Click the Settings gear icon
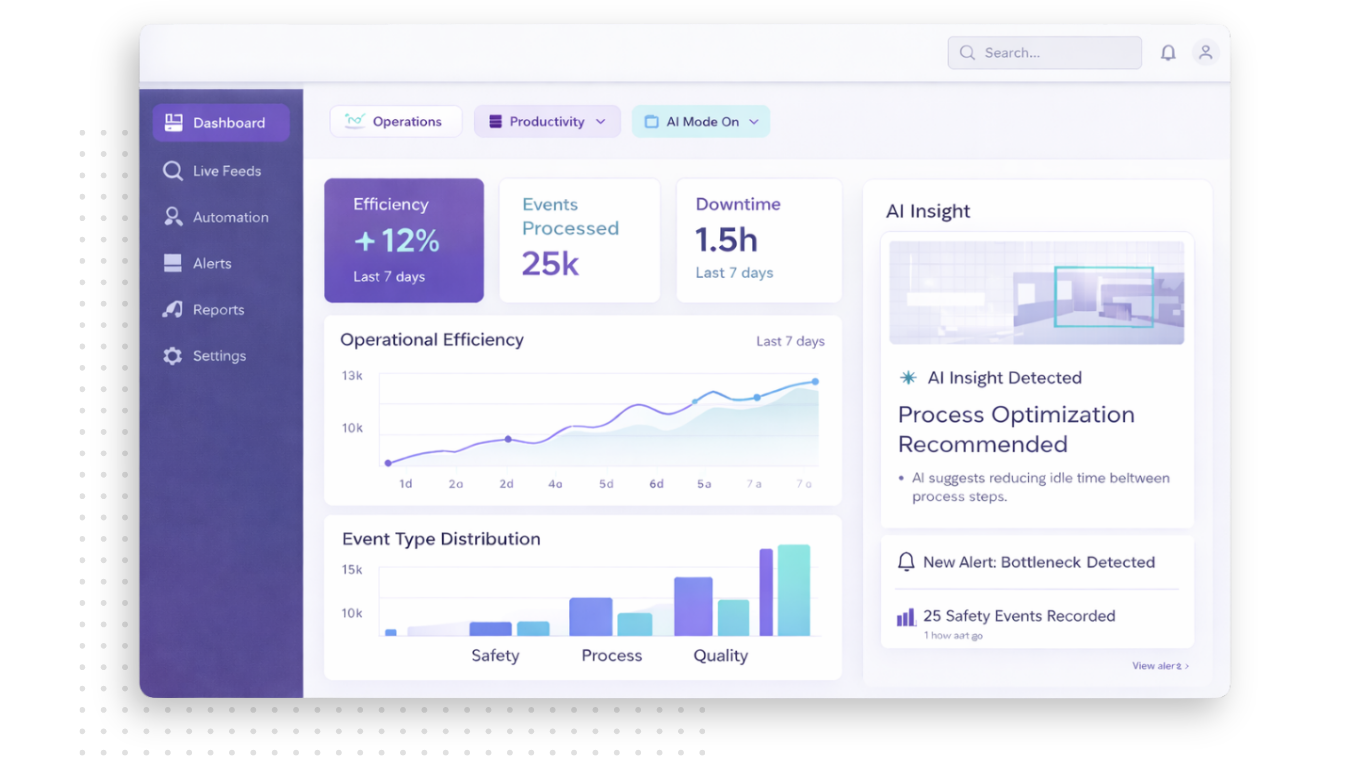Image resolution: width=1366 pixels, height=768 pixels. [x=172, y=356]
